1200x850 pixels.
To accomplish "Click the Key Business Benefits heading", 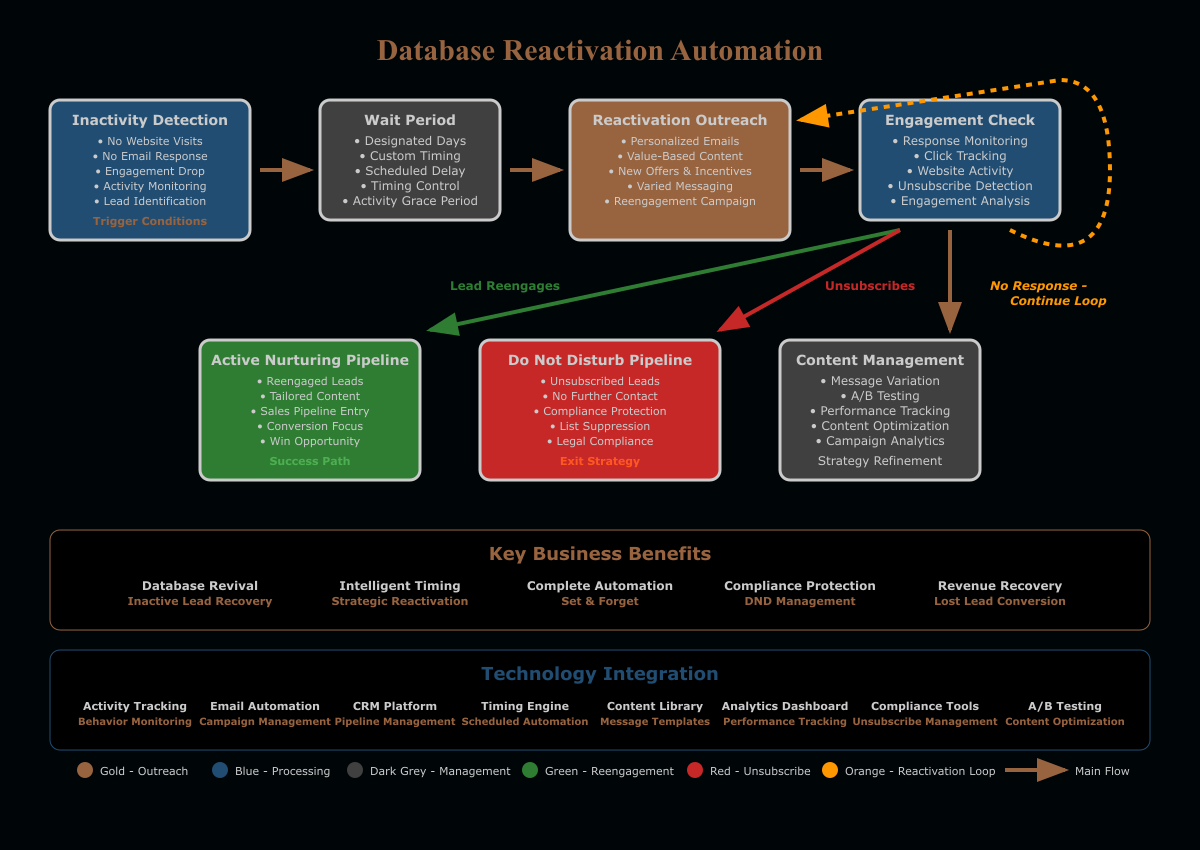I will 600,554.
